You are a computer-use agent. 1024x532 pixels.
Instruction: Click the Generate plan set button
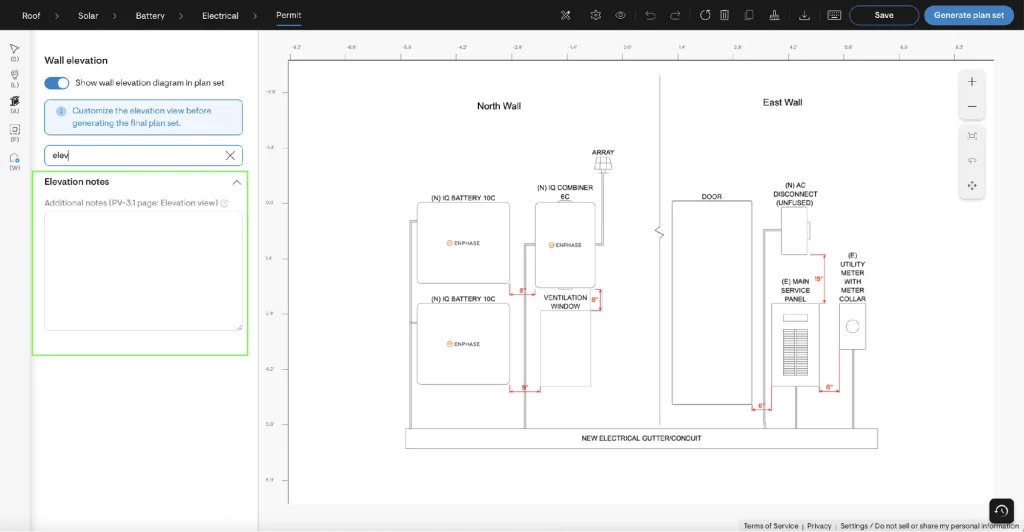click(968, 15)
